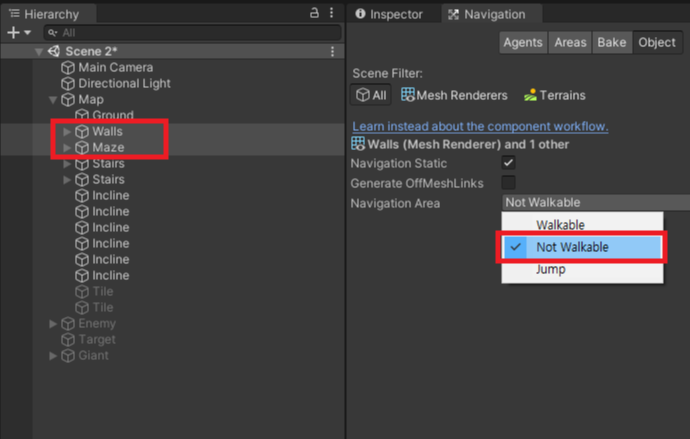
Task: Click the Enemy cube icon
Action: coord(68,324)
